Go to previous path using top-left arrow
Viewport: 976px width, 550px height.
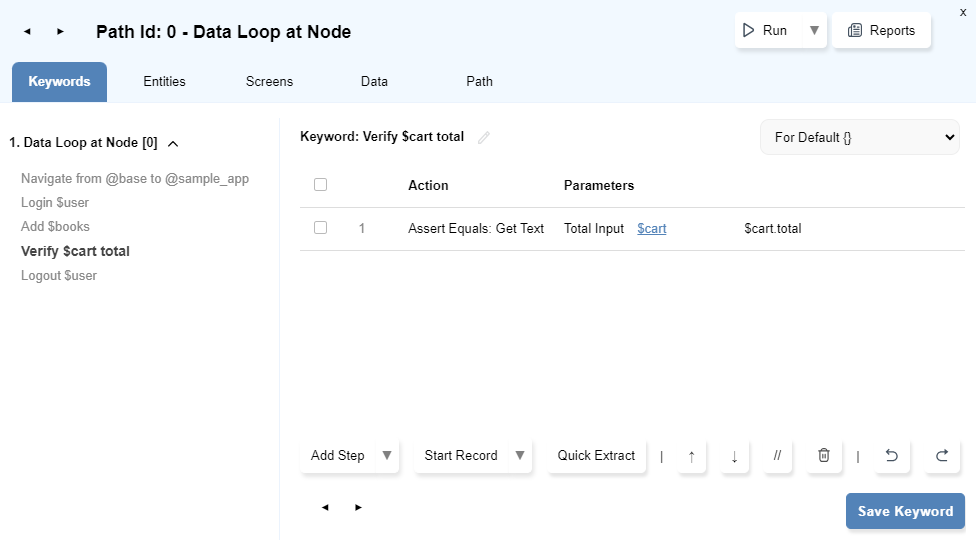click(27, 32)
